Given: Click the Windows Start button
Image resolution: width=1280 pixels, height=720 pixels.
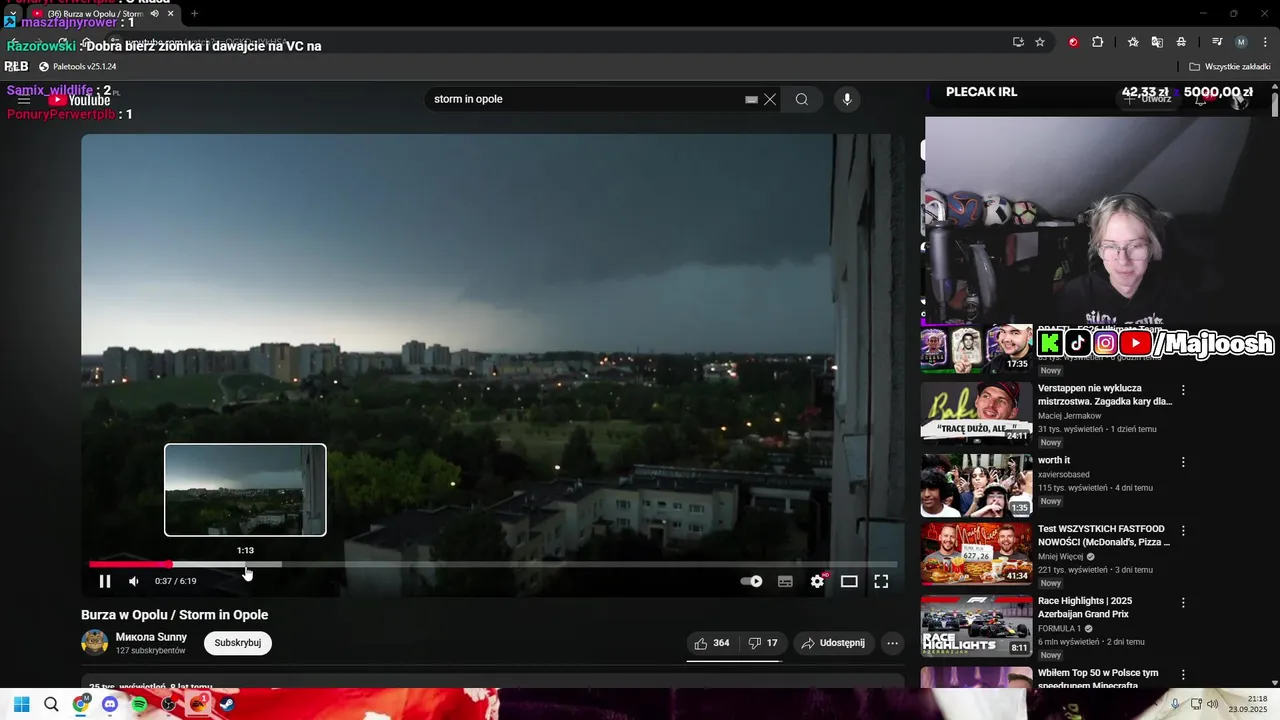Looking at the screenshot, I should click(21, 704).
